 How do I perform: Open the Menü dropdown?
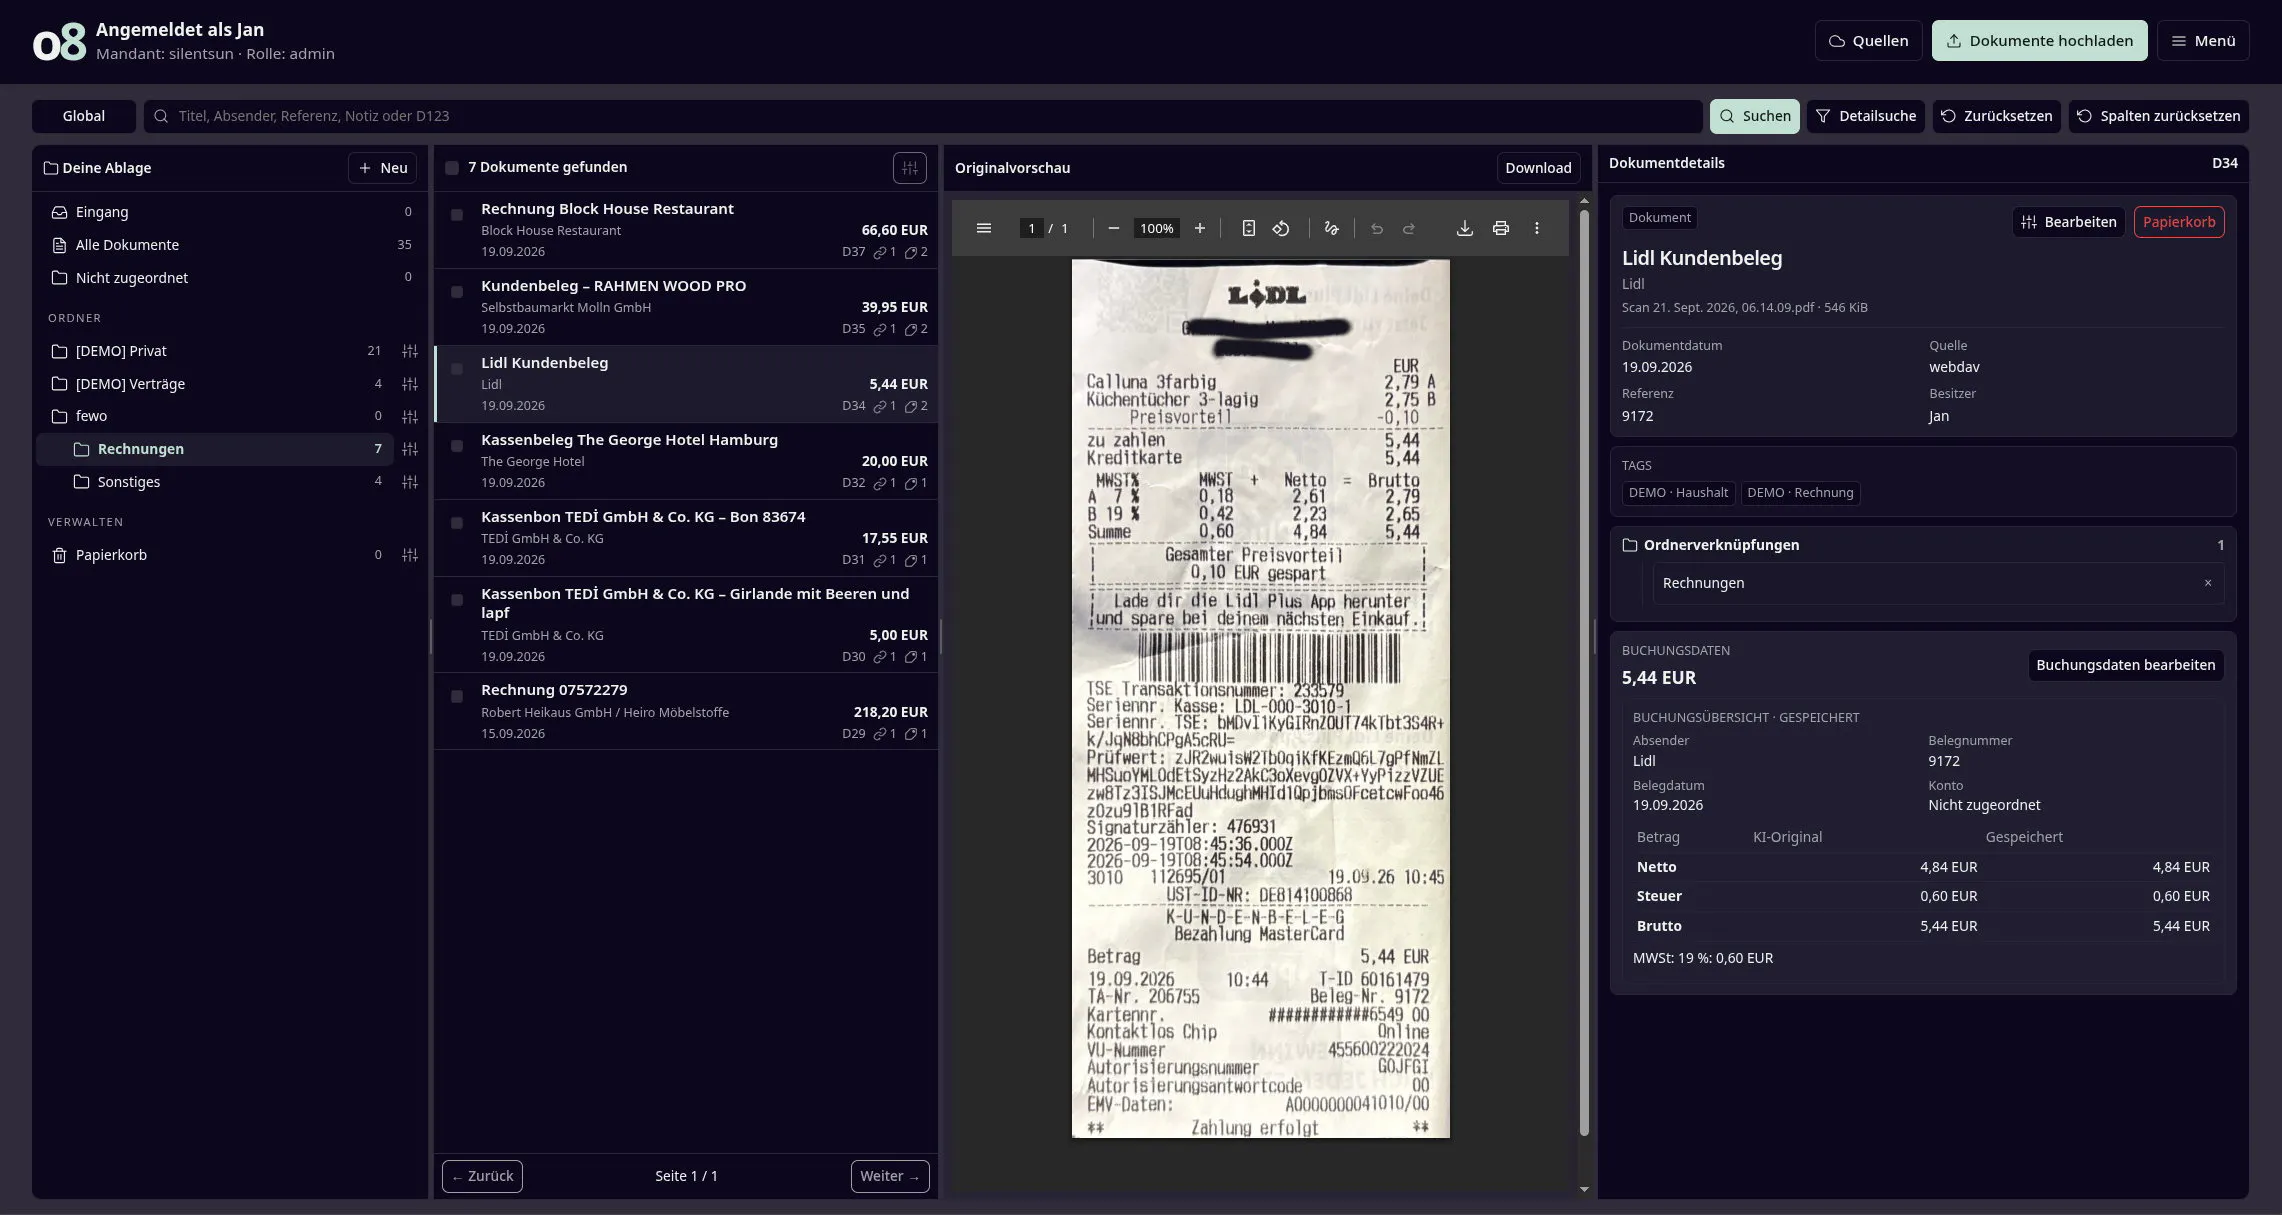point(2203,41)
